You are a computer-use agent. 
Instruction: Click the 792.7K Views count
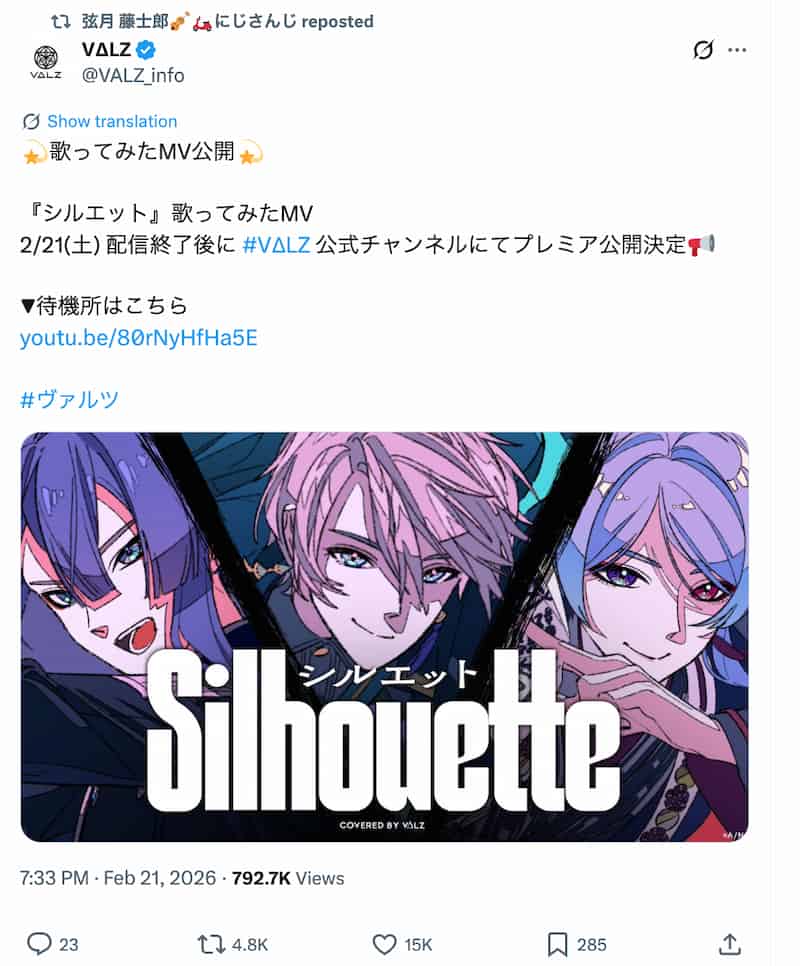point(288,878)
